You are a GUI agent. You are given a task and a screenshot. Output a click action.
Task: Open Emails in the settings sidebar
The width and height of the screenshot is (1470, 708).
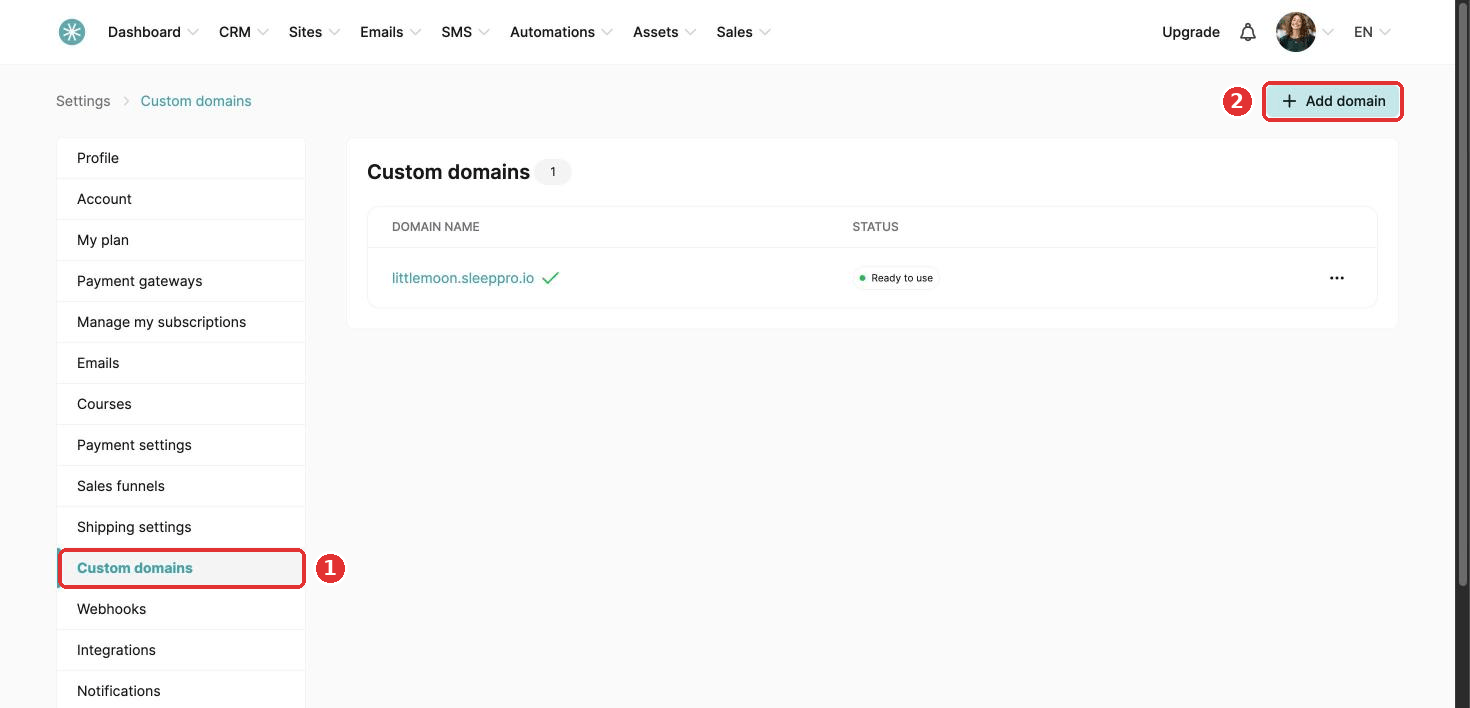(x=181, y=363)
